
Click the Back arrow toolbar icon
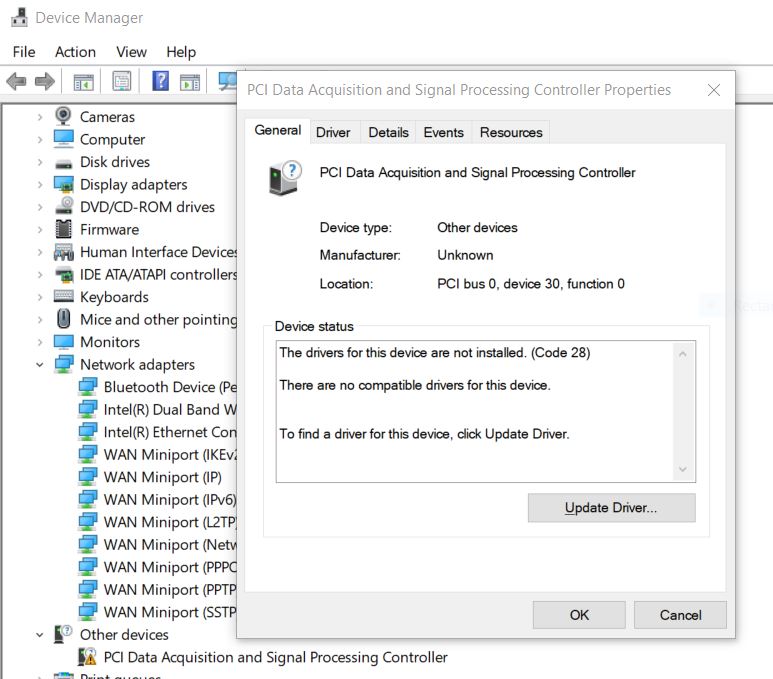(16, 81)
